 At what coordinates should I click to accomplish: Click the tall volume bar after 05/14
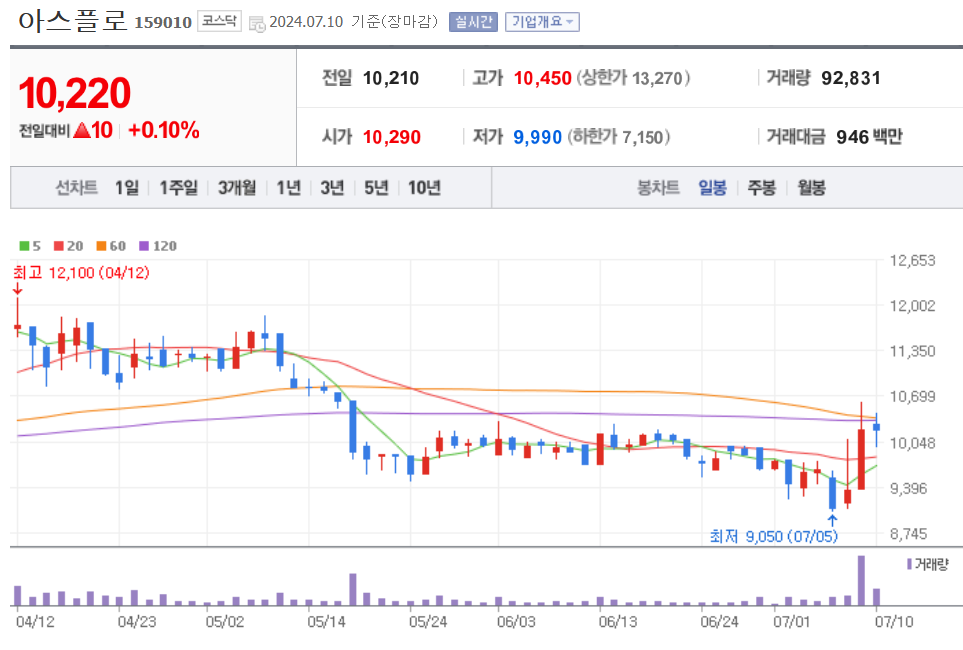353,589
